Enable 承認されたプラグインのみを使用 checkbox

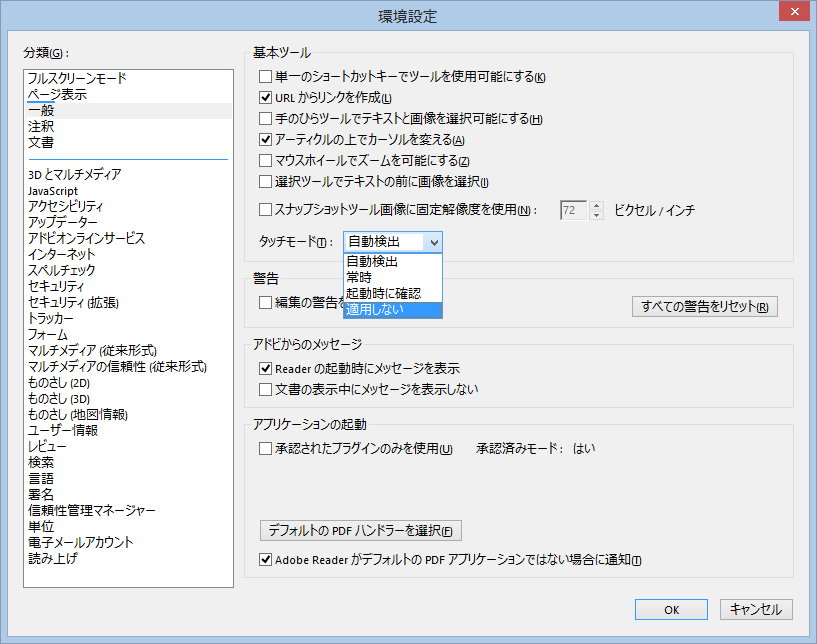click(x=266, y=449)
